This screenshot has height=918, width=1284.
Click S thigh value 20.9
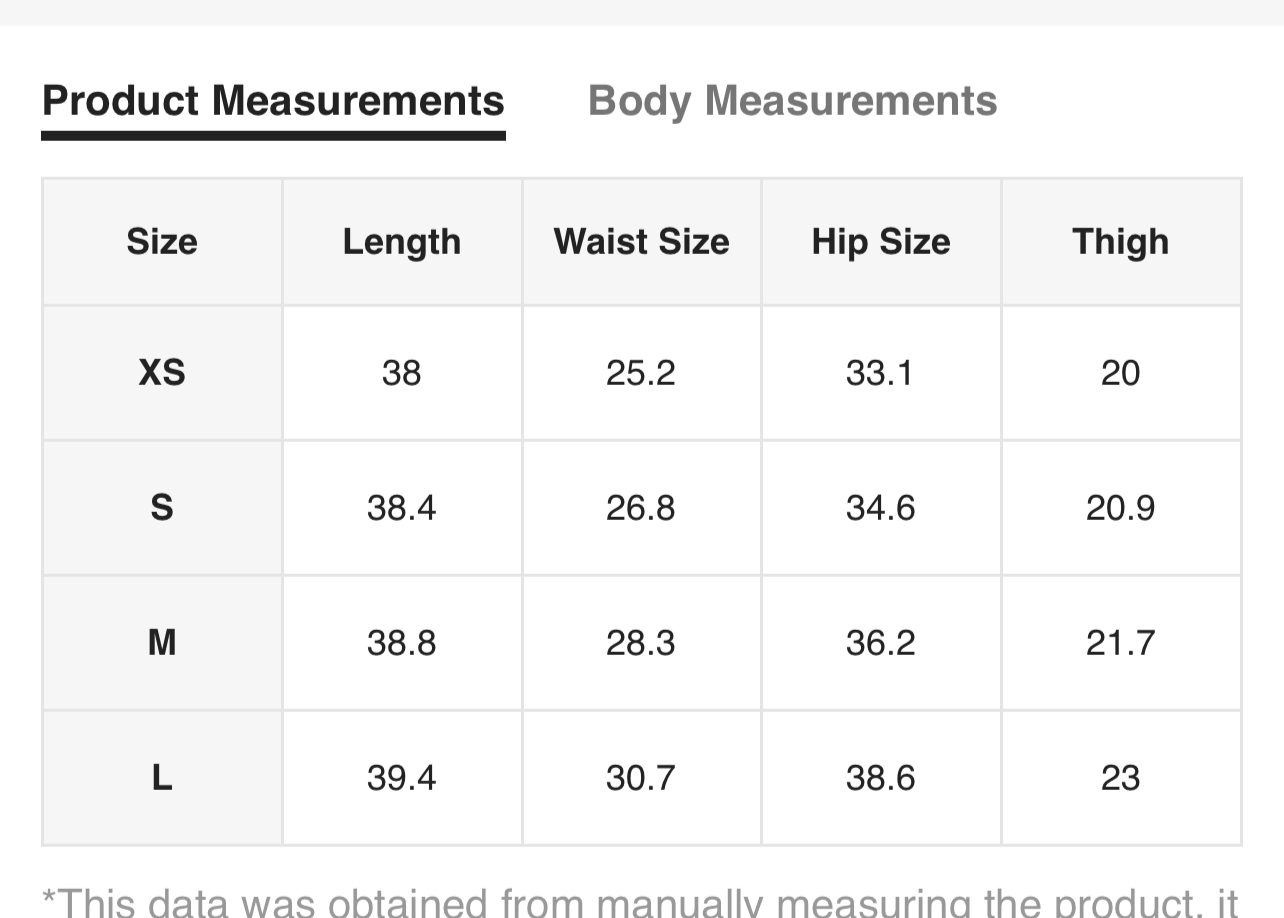pos(1120,508)
